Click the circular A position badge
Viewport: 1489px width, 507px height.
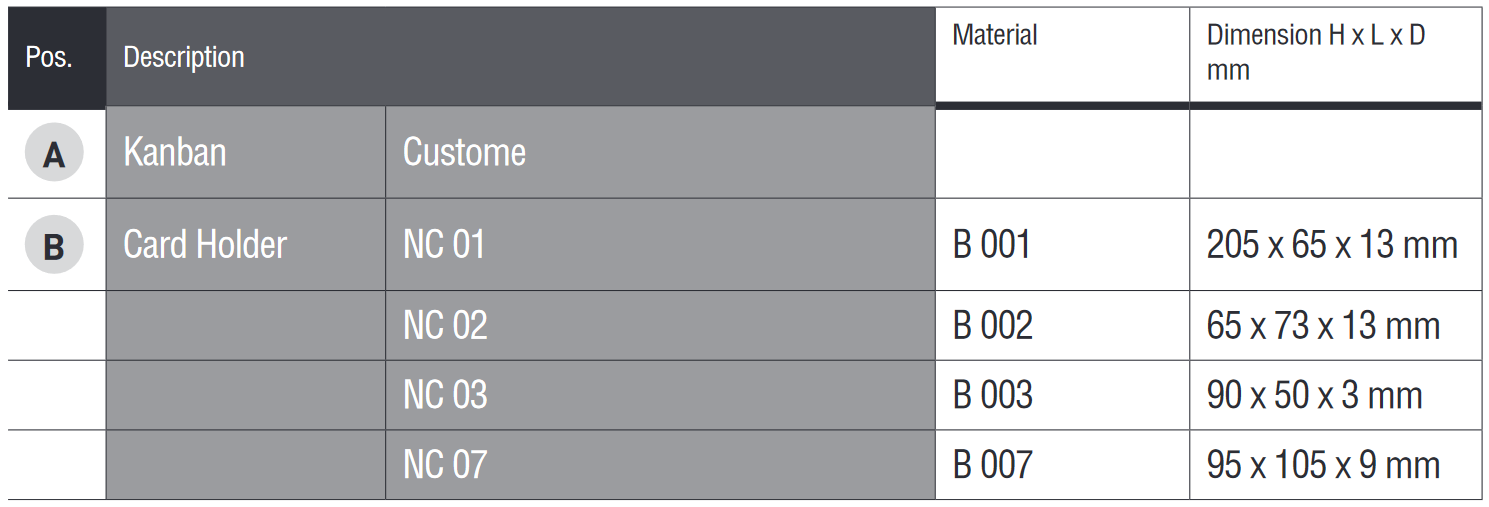54,154
